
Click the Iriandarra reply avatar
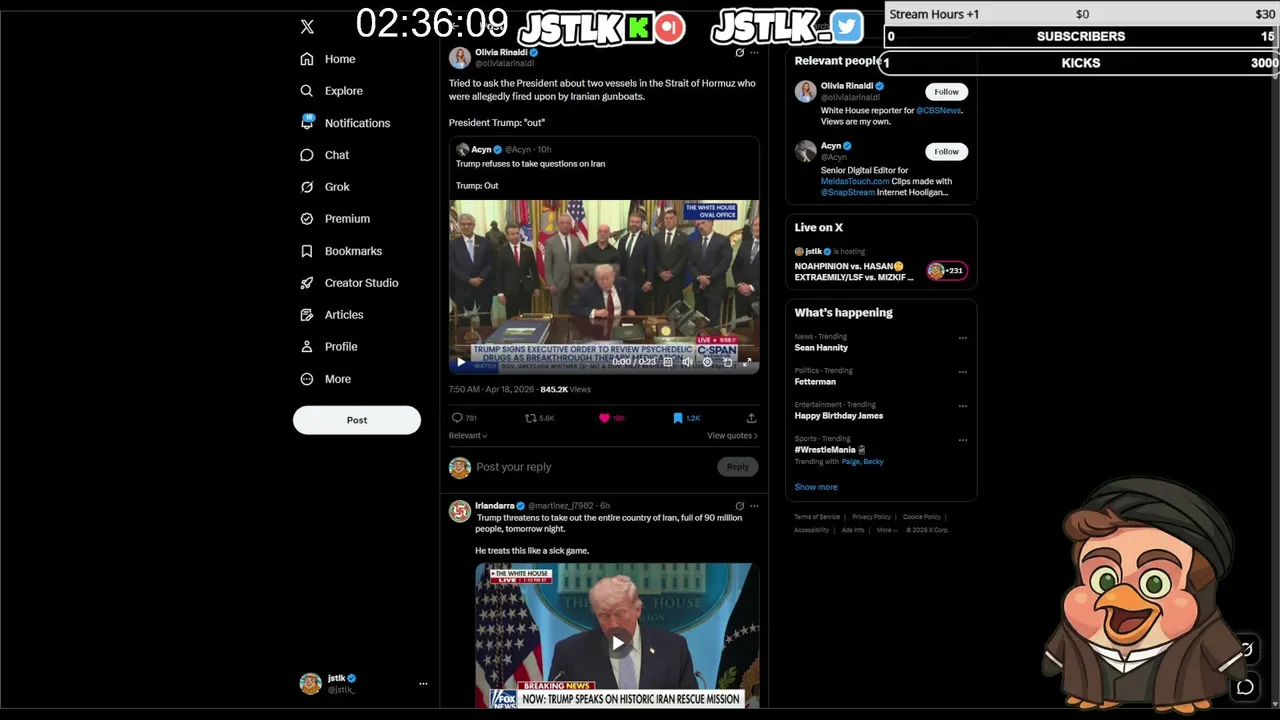click(460, 511)
